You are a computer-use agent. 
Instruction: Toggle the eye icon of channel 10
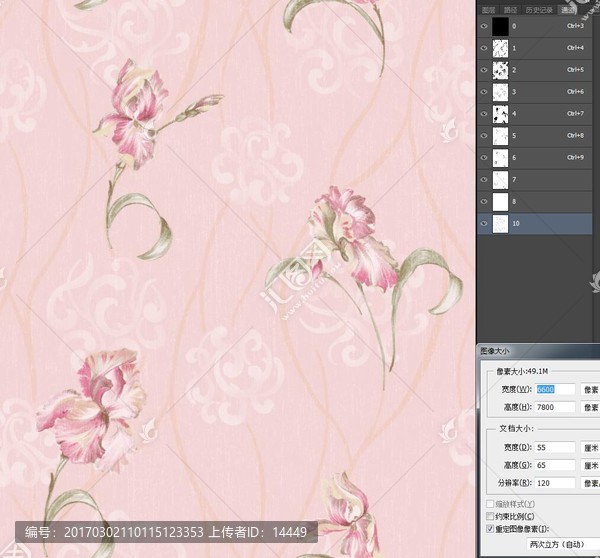point(484,224)
